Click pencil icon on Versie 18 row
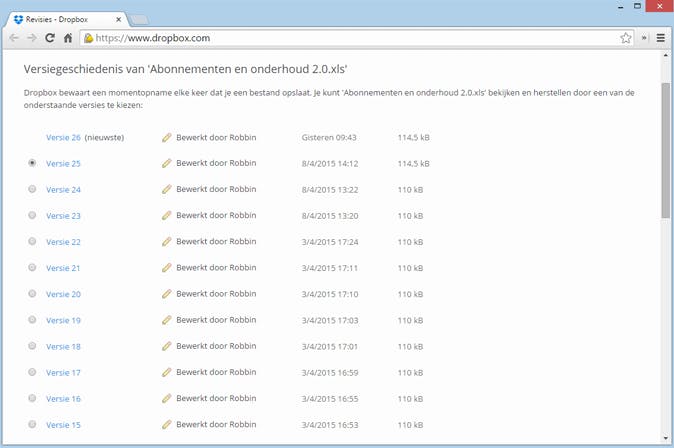 [167, 347]
